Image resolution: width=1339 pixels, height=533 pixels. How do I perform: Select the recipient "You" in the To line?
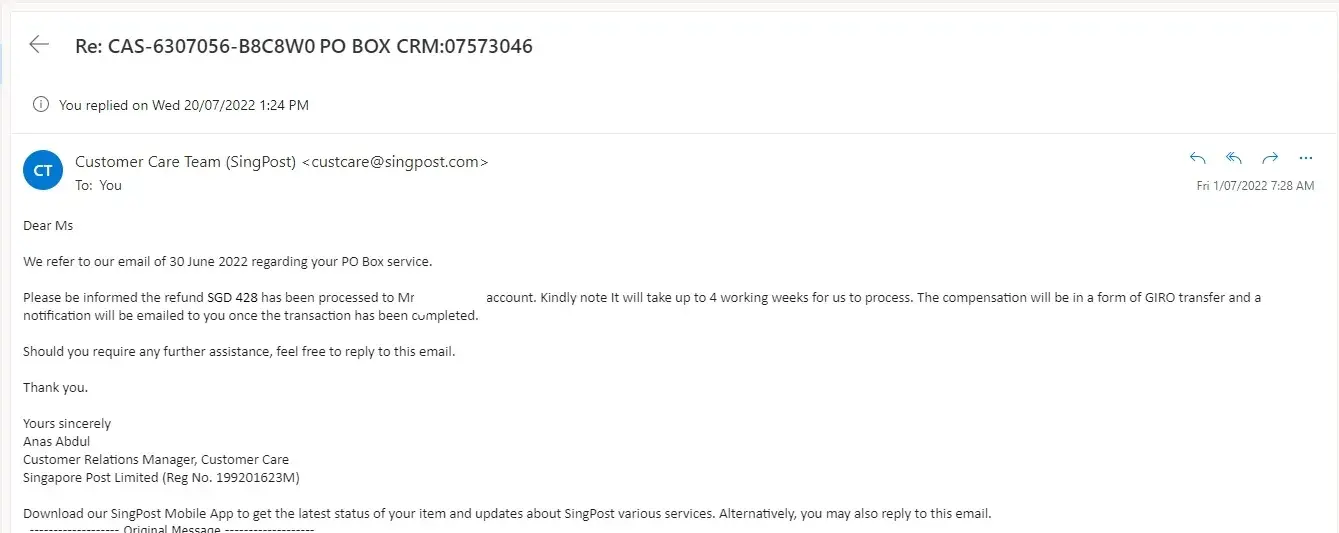pos(110,185)
